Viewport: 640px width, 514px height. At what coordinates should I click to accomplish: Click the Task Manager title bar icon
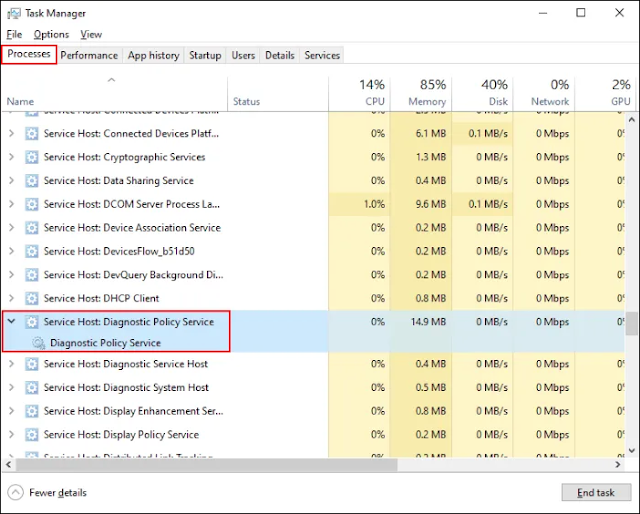coord(13,13)
